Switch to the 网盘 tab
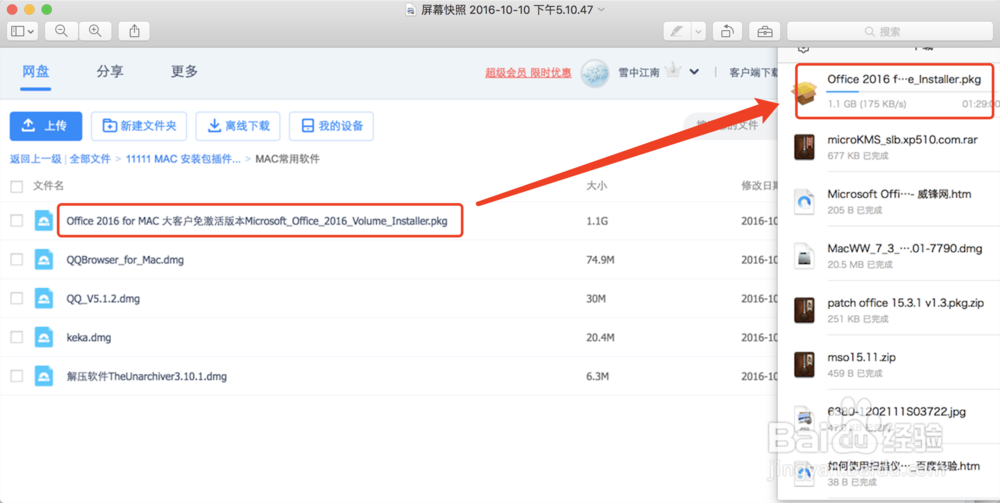 [x=36, y=71]
